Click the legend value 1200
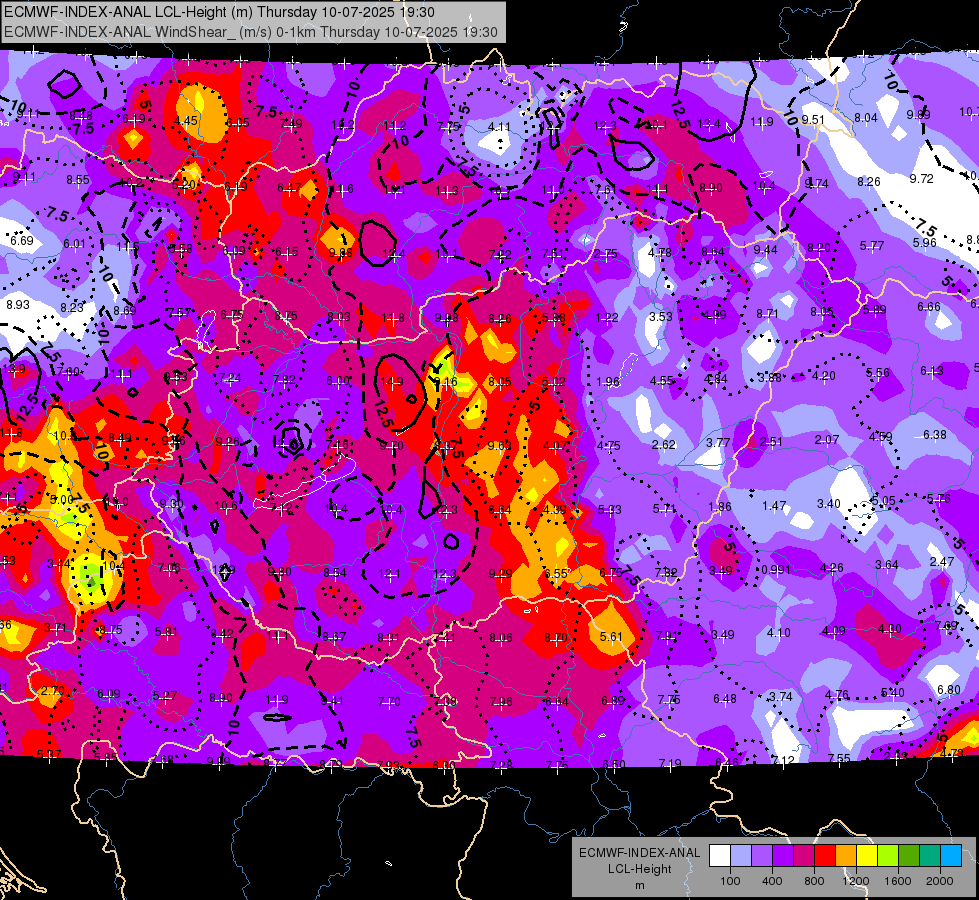This screenshot has width=979, height=900. (x=855, y=881)
